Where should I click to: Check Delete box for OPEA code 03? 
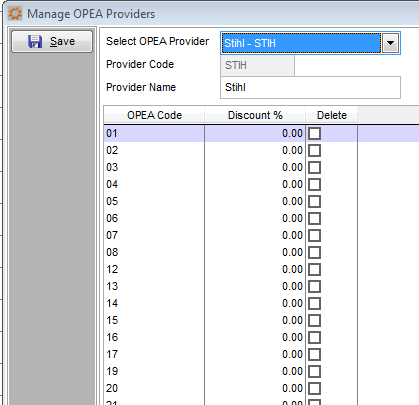[x=314, y=168]
